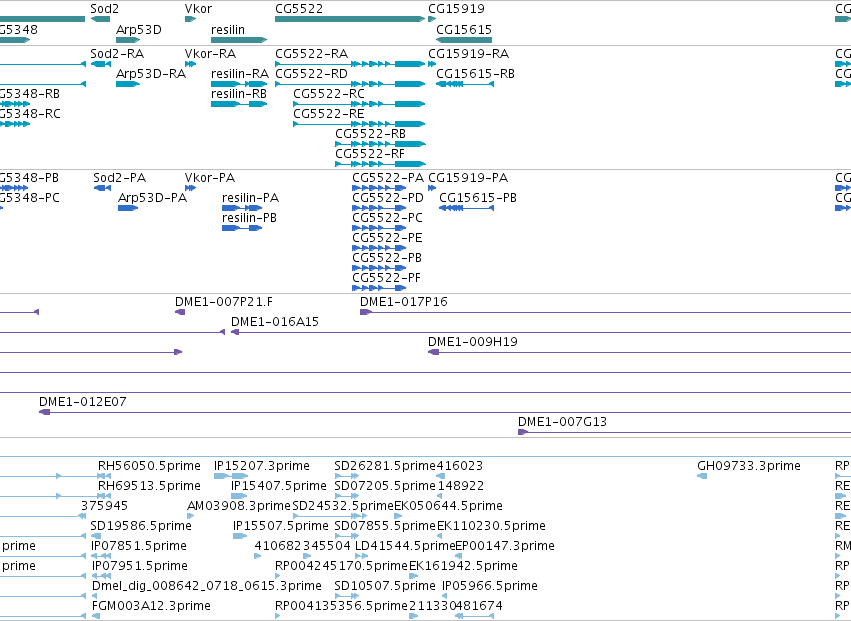The width and height of the screenshot is (851, 621).
Task: Click the resilin-RA transcript label
Action: pos(240,74)
